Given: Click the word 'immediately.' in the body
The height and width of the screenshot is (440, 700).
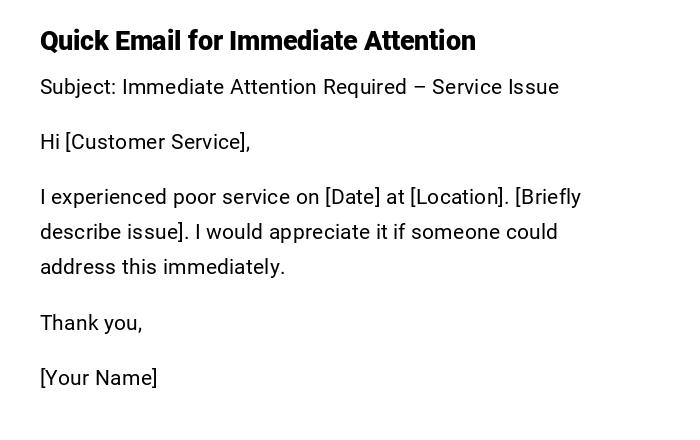Looking at the screenshot, I should click(224, 267).
